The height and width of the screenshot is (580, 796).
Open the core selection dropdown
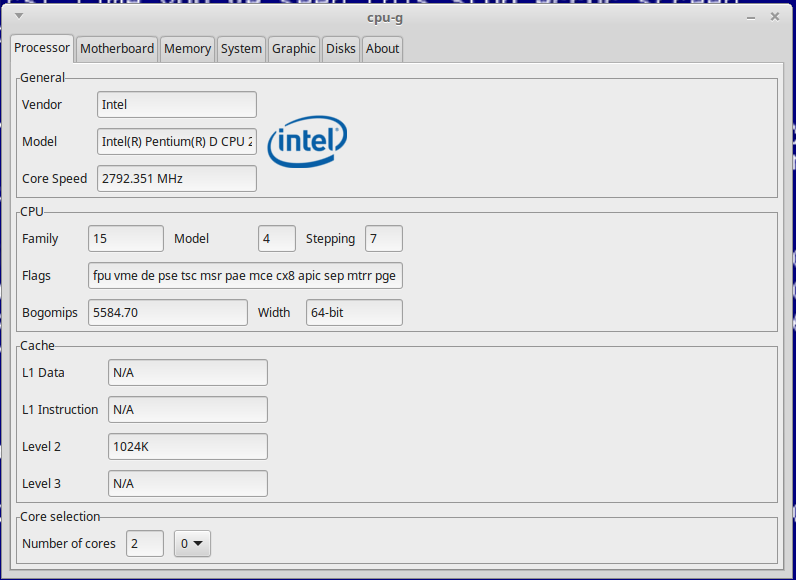[x=192, y=543]
